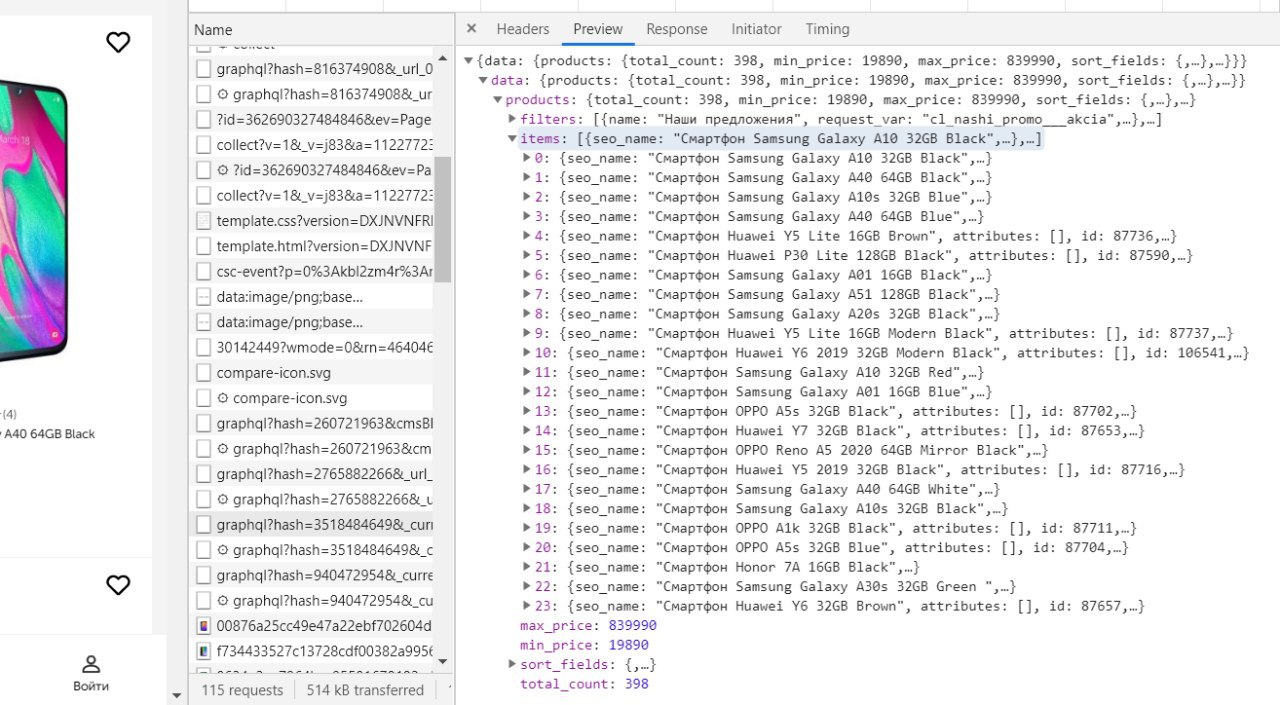Click the network list vertical scrollbar thumb
This screenshot has width=1280, height=705.
tap(443, 219)
